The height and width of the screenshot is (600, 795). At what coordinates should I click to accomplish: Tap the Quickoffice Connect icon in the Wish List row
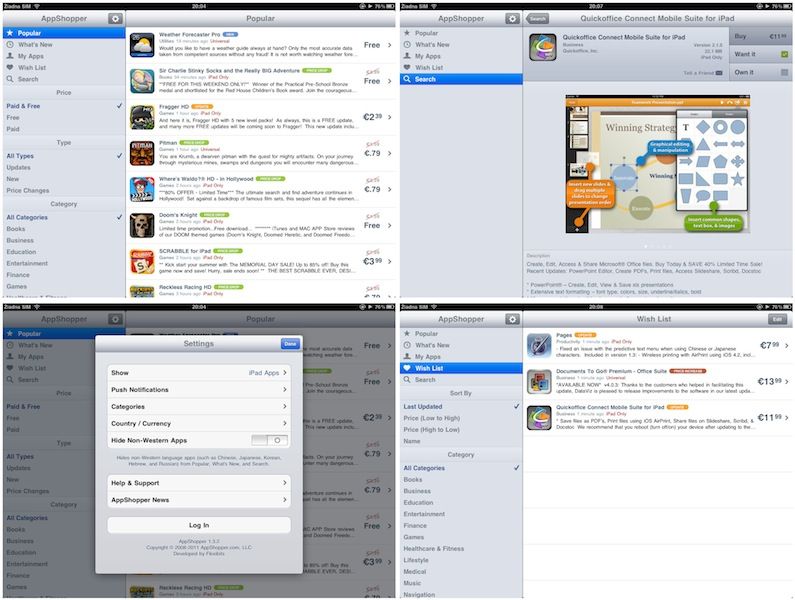click(539, 417)
